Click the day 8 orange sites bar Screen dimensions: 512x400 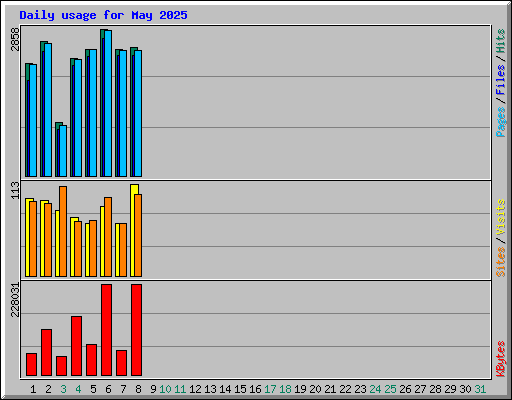[138, 235]
